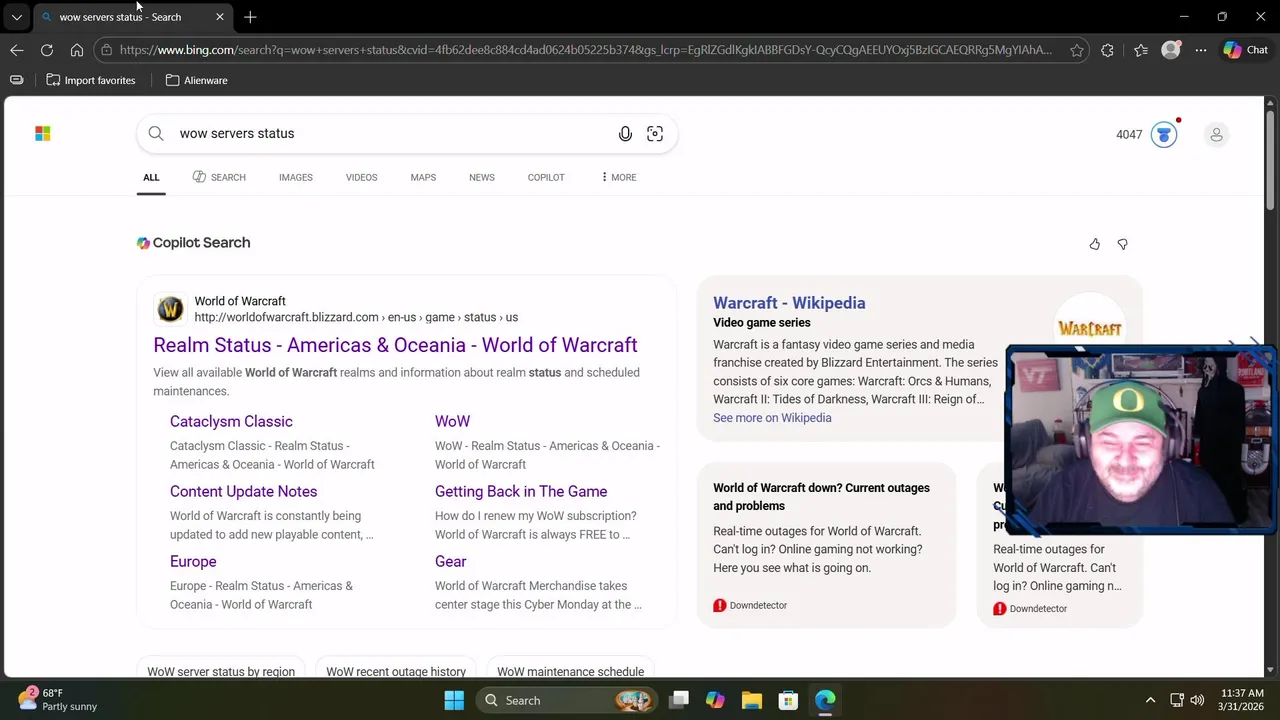The height and width of the screenshot is (720, 1280).
Task: Switch to the COPILOT tab
Action: point(546,177)
